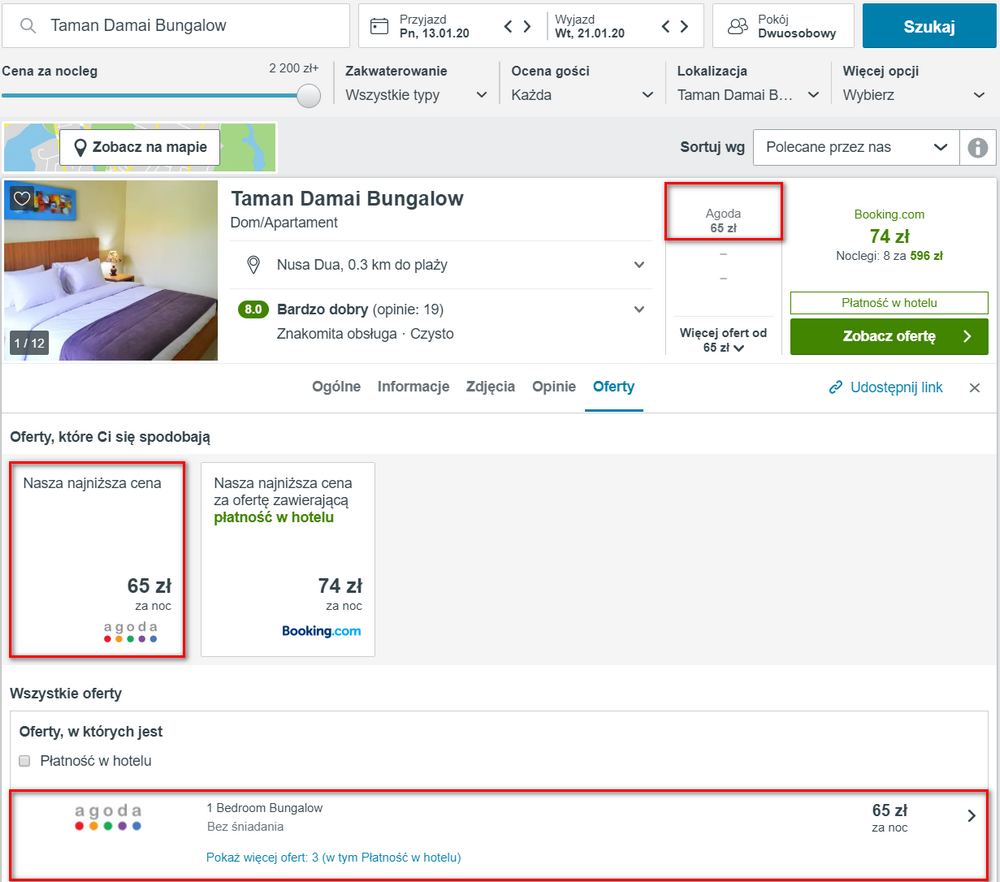Switch to the Ogólne tab
Image resolution: width=1000 pixels, height=882 pixels.
(x=336, y=386)
